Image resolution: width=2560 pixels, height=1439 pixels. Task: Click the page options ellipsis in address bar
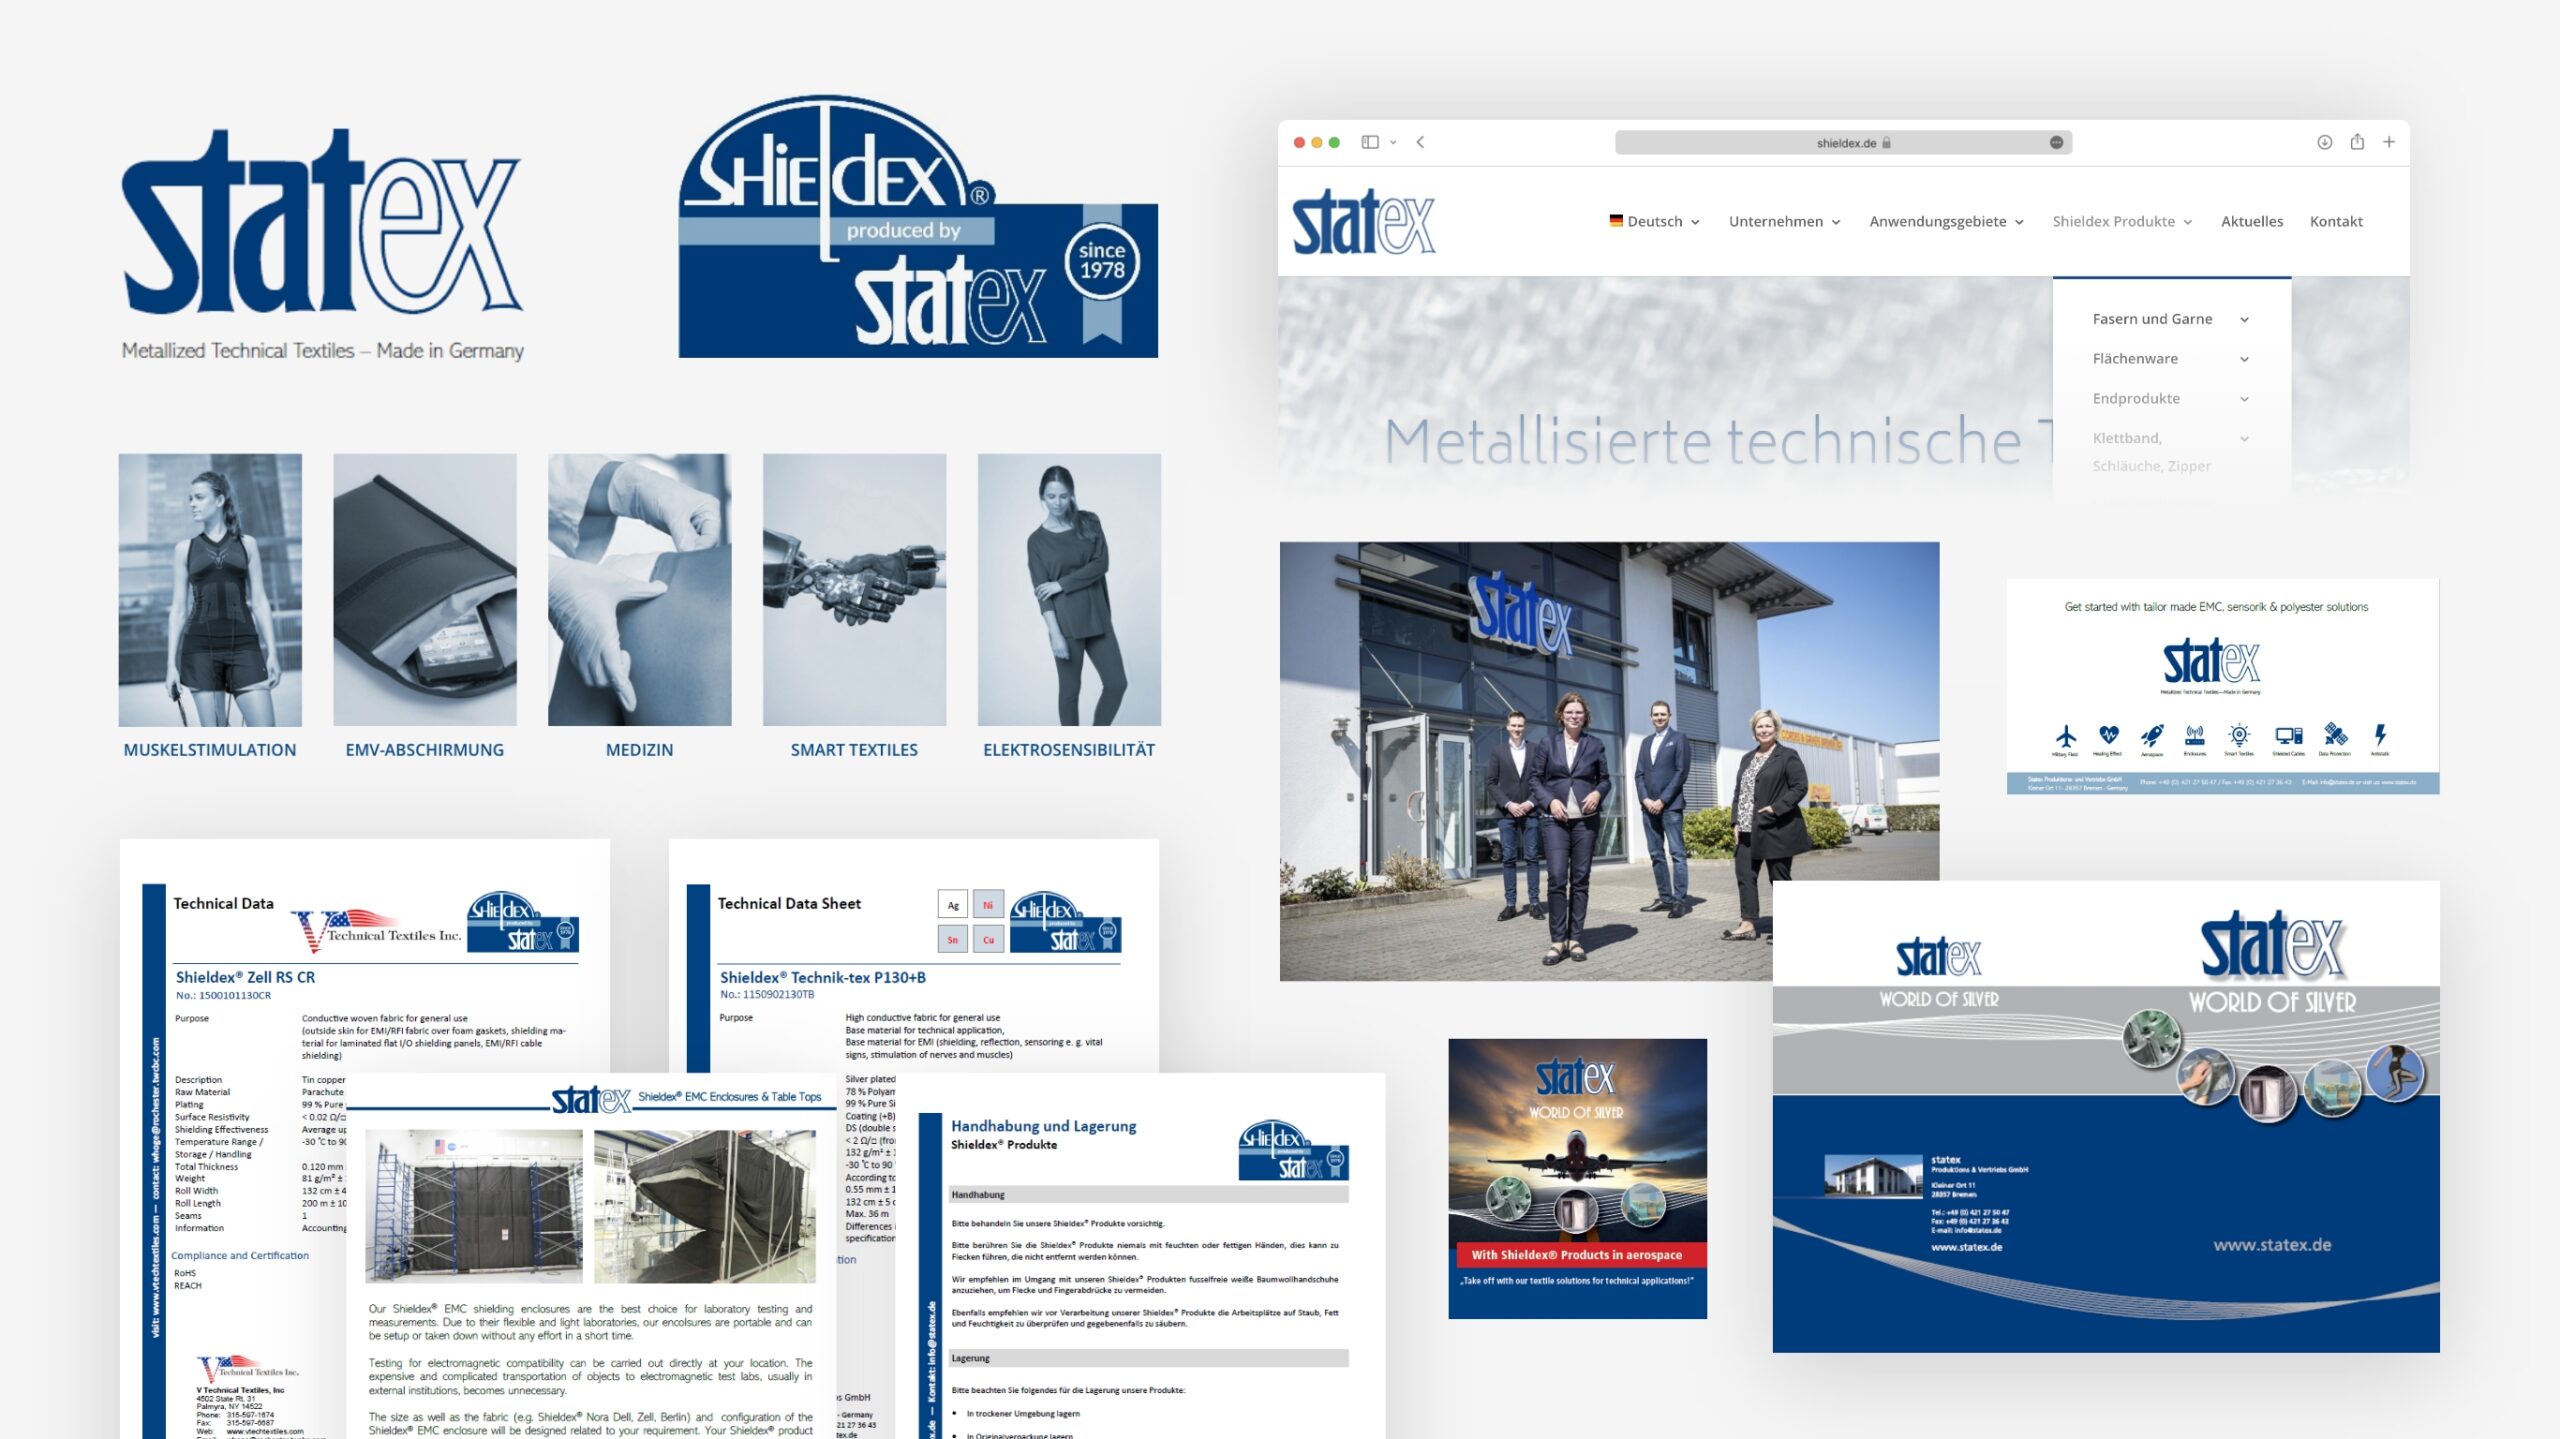[x=2056, y=142]
